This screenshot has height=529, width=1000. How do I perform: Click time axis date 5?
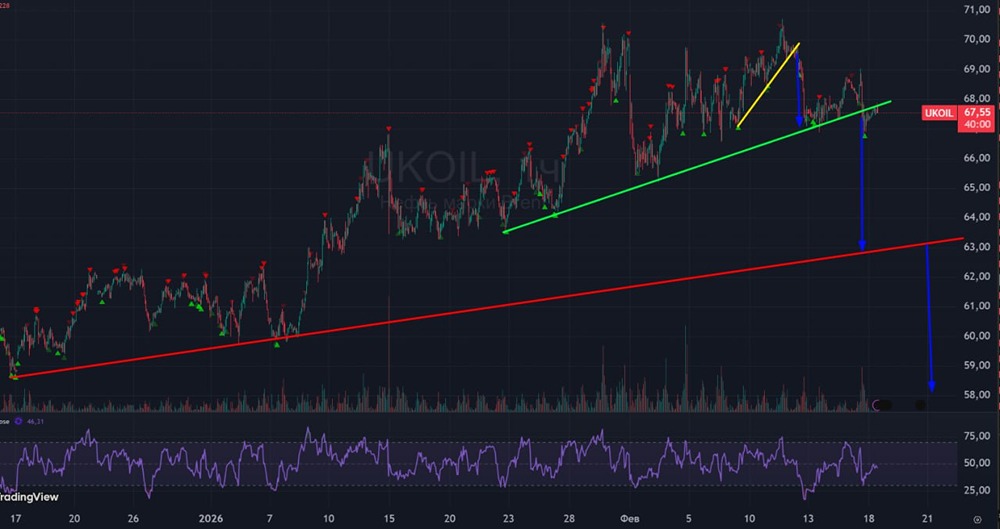(x=688, y=519)
